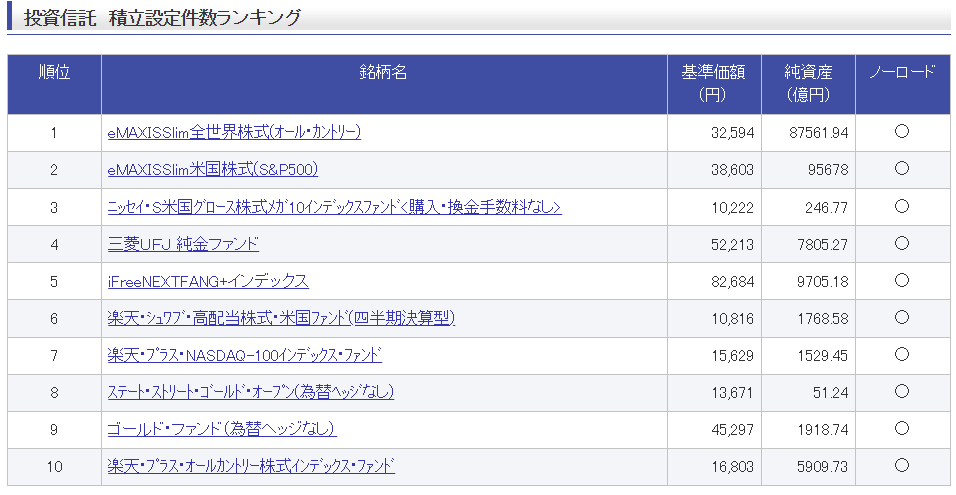This screenshot has width=956, height=495.
Task: Click the ニッセイ・S米国グロース株式メガ10 fund link
Action: coord(334,207)
